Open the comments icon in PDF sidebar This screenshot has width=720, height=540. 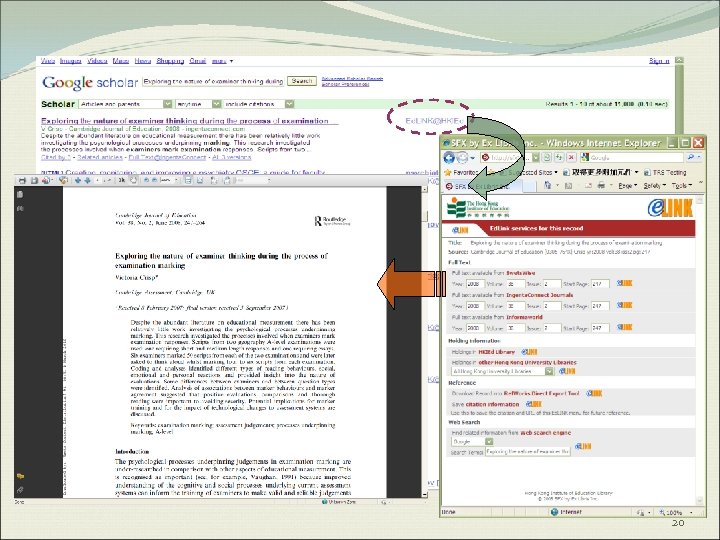[x=20, y=476]
